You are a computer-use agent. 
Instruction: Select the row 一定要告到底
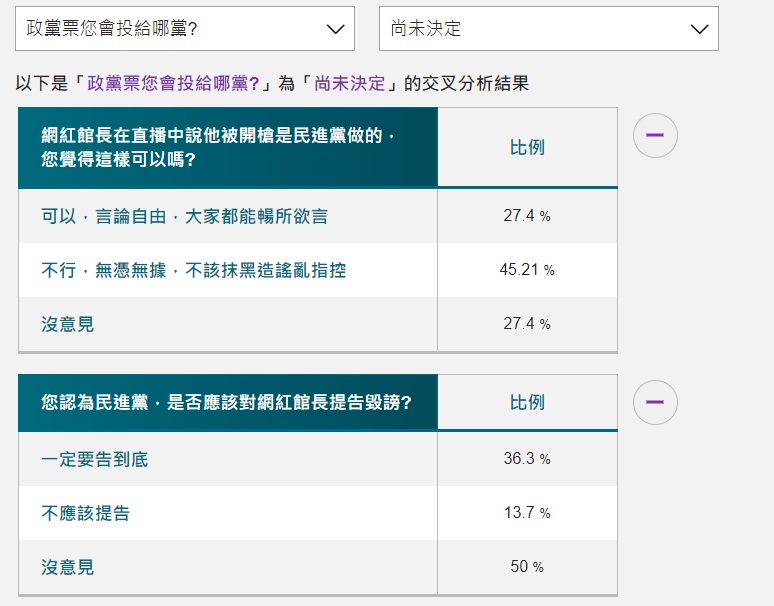tap(318, 459)
